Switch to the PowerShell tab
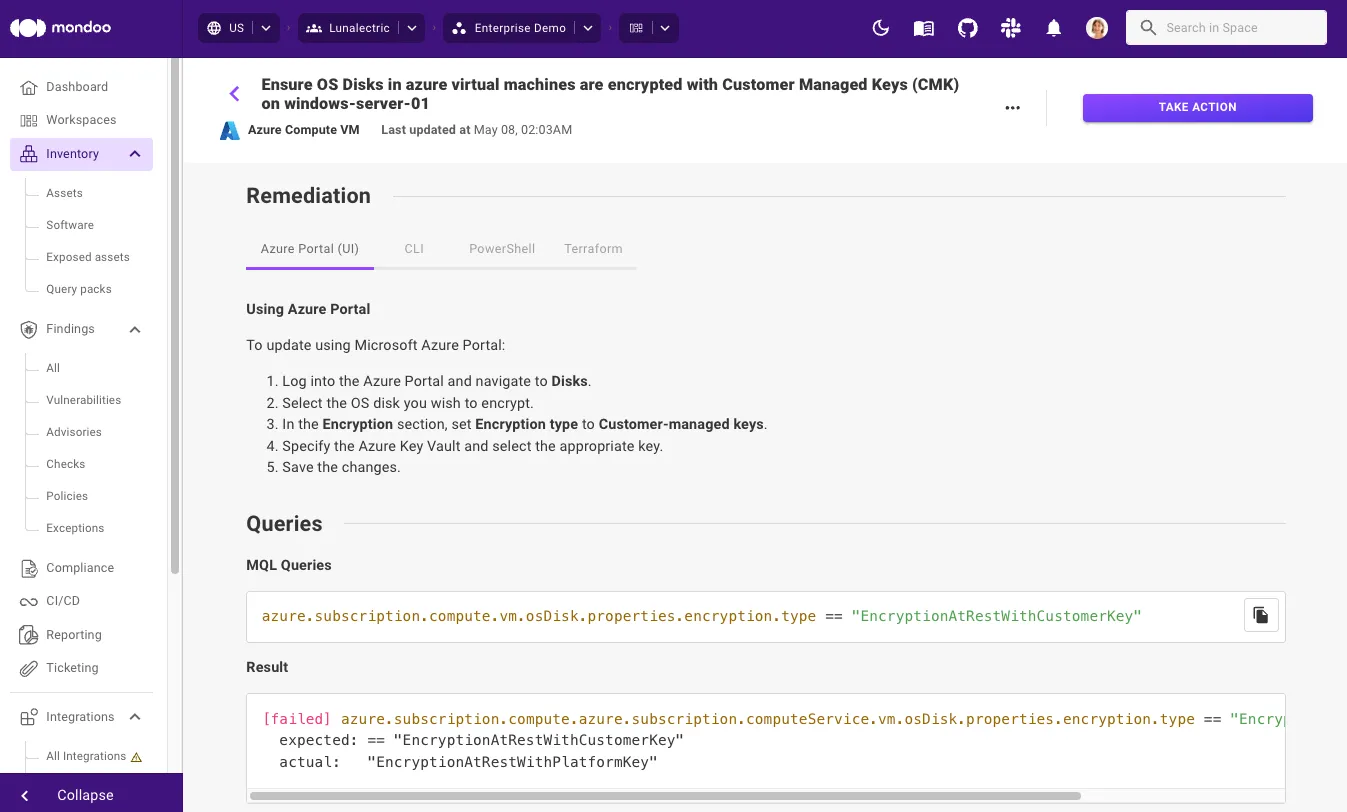The width and height of the screenshot is (1347, 812). point(502,249)
